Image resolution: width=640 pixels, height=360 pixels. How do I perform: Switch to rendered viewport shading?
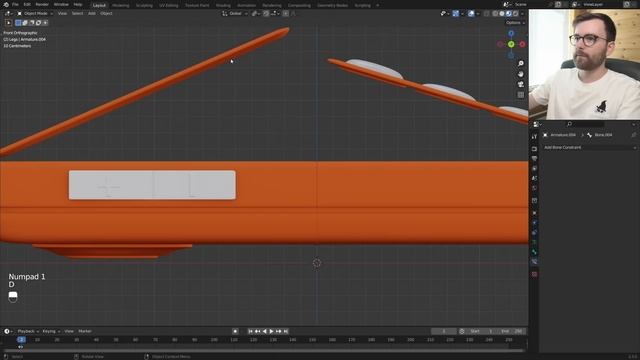516,13
